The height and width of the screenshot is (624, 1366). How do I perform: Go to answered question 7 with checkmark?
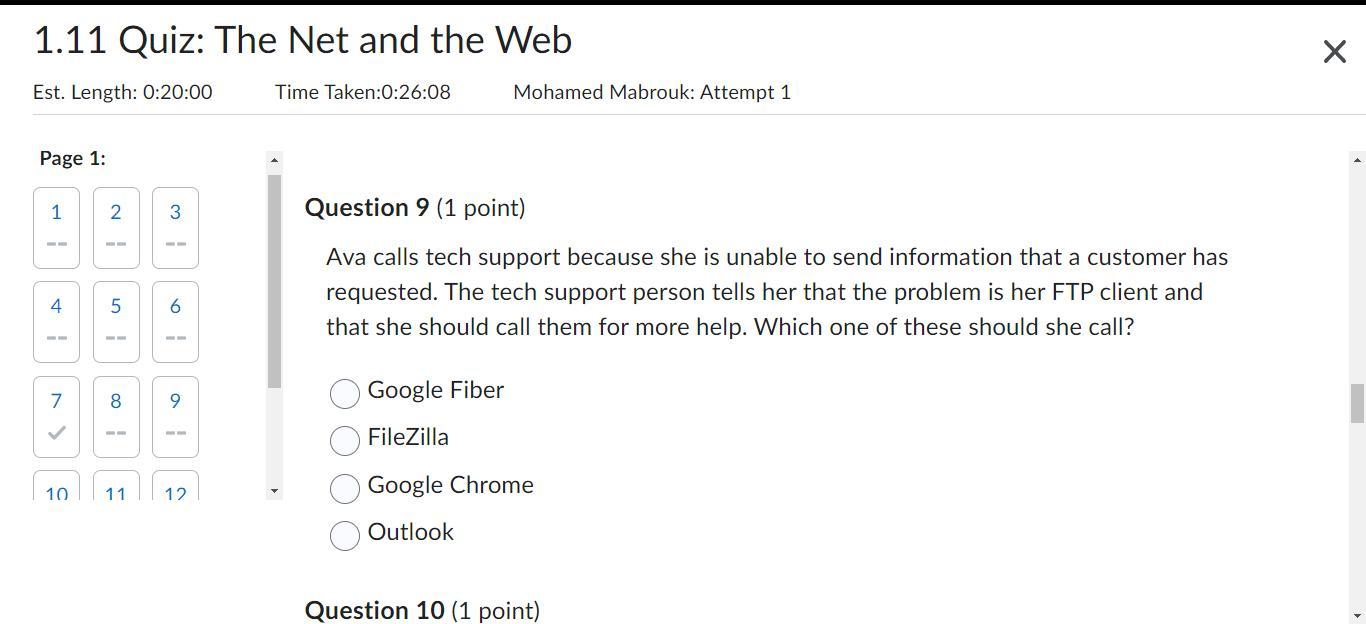56,416
